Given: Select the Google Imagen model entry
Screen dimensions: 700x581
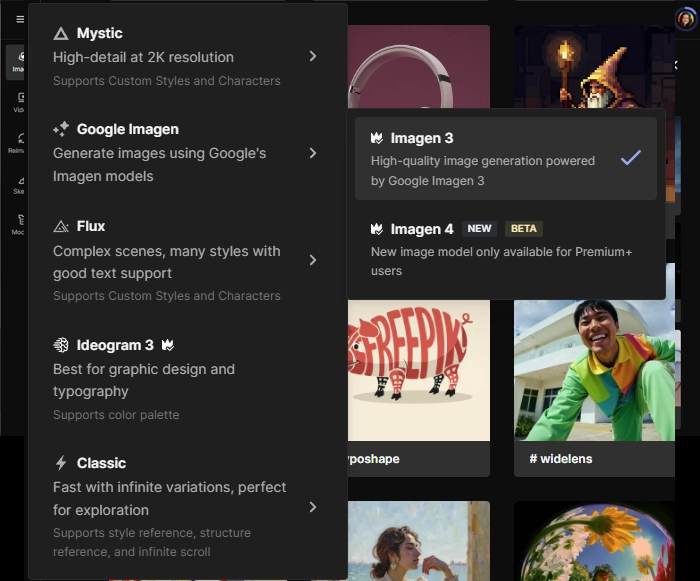Looking at the screenshot, I should click(x=188, y=153).
